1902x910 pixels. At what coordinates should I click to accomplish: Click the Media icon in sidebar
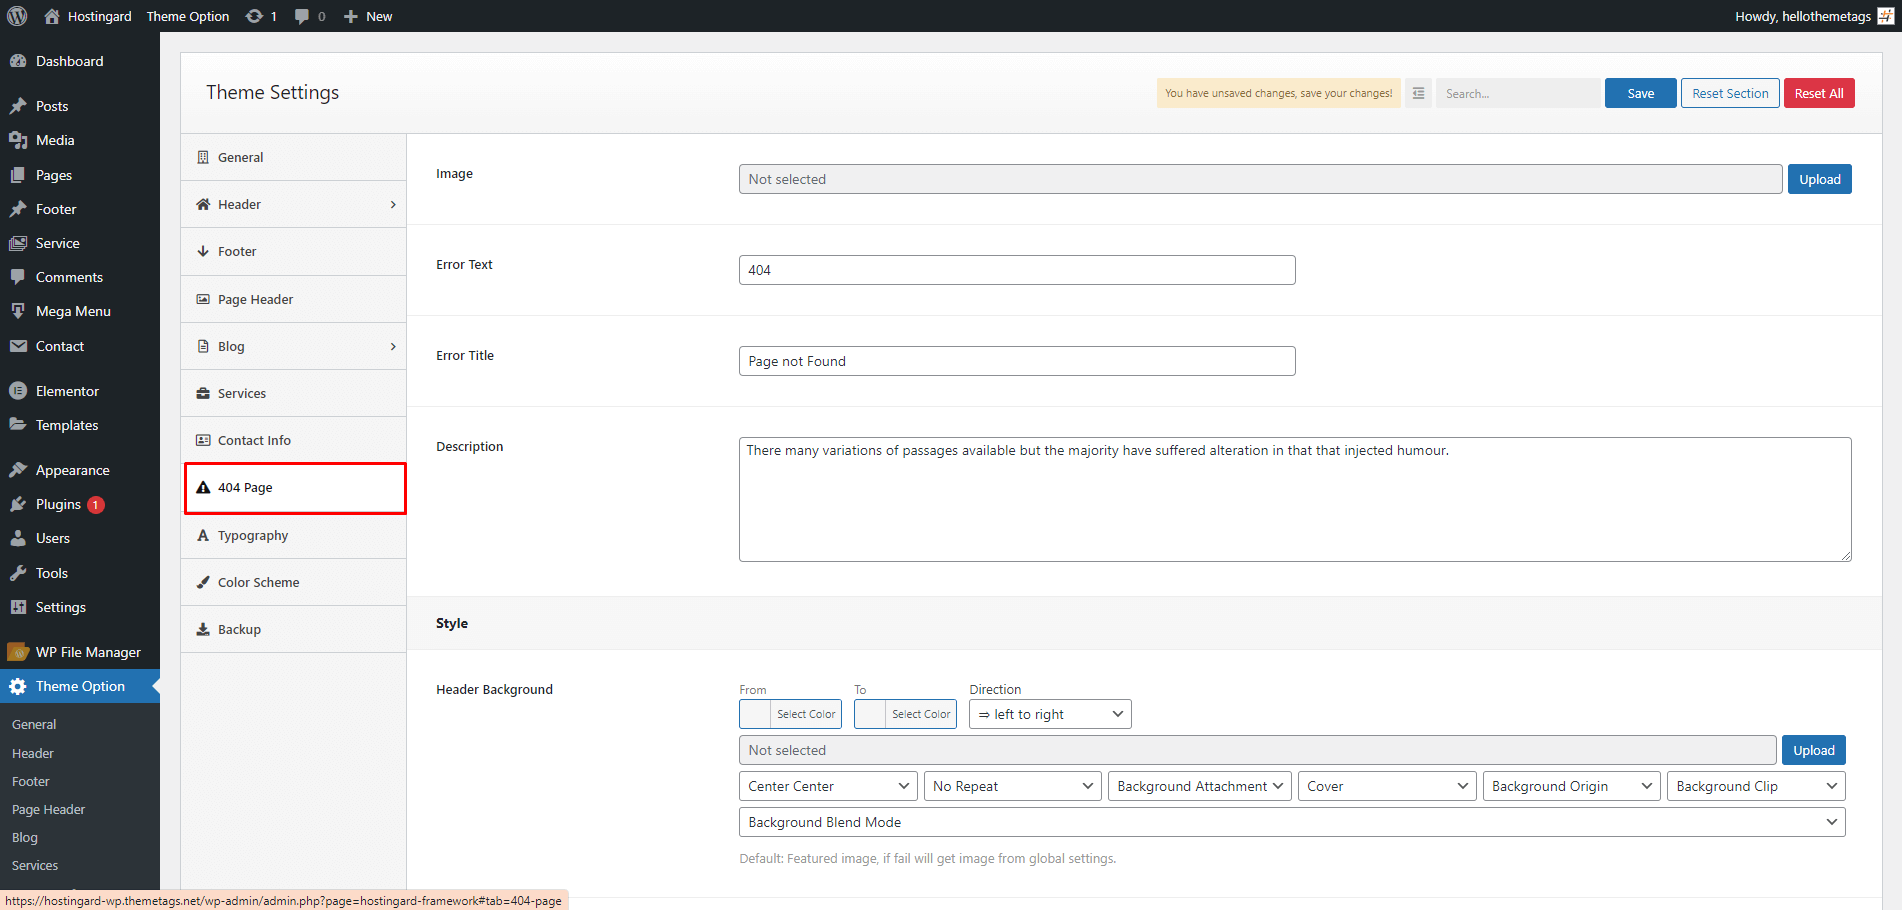tap(18, 140)
